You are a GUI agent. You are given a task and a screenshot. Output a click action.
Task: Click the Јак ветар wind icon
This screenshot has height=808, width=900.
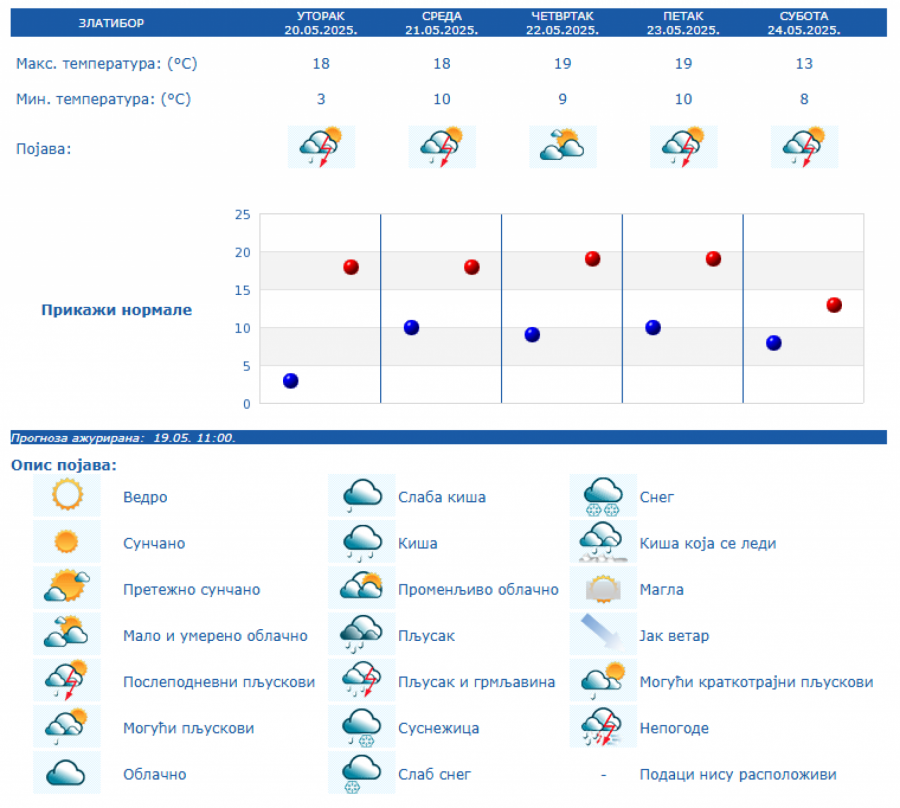603,634
